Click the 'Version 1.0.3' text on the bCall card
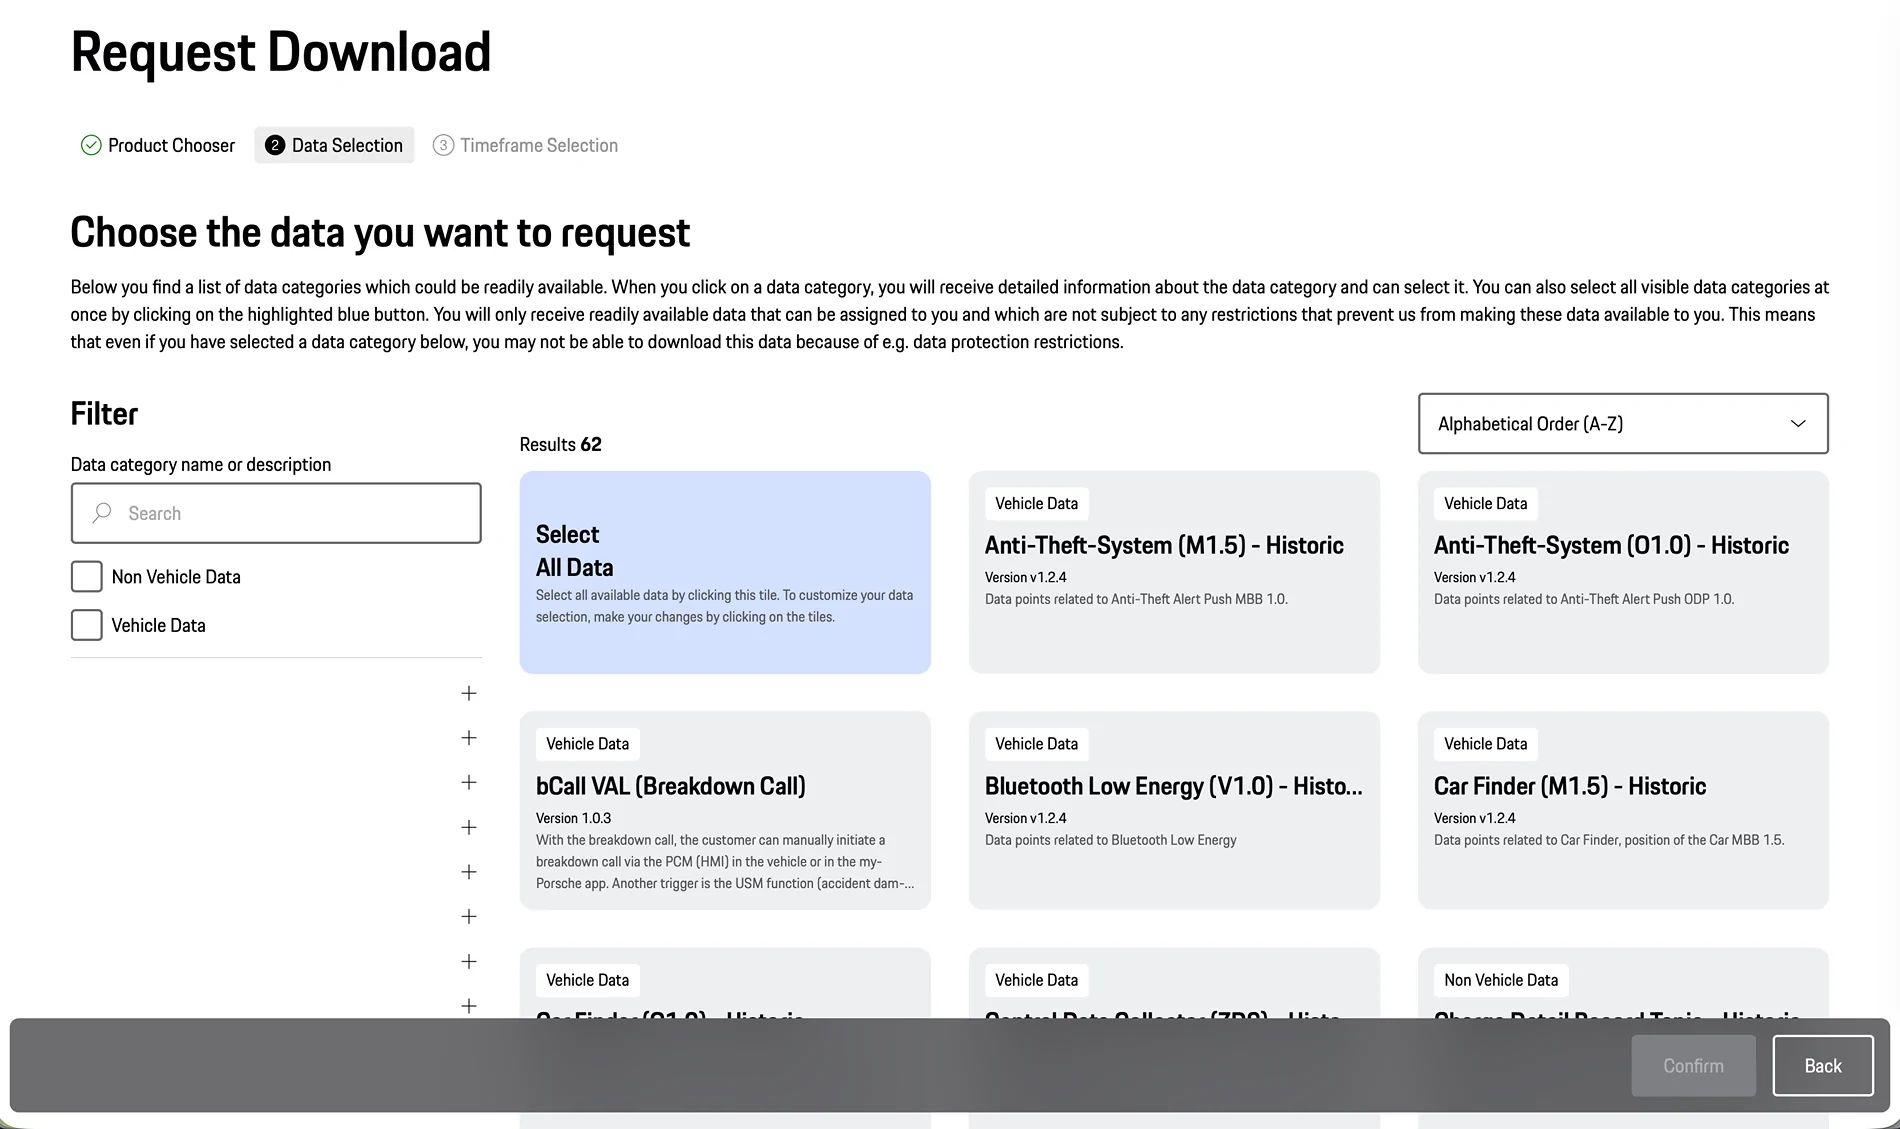Image resolution: width=1900 pixels, height=1129 pixels. [573, 818]
